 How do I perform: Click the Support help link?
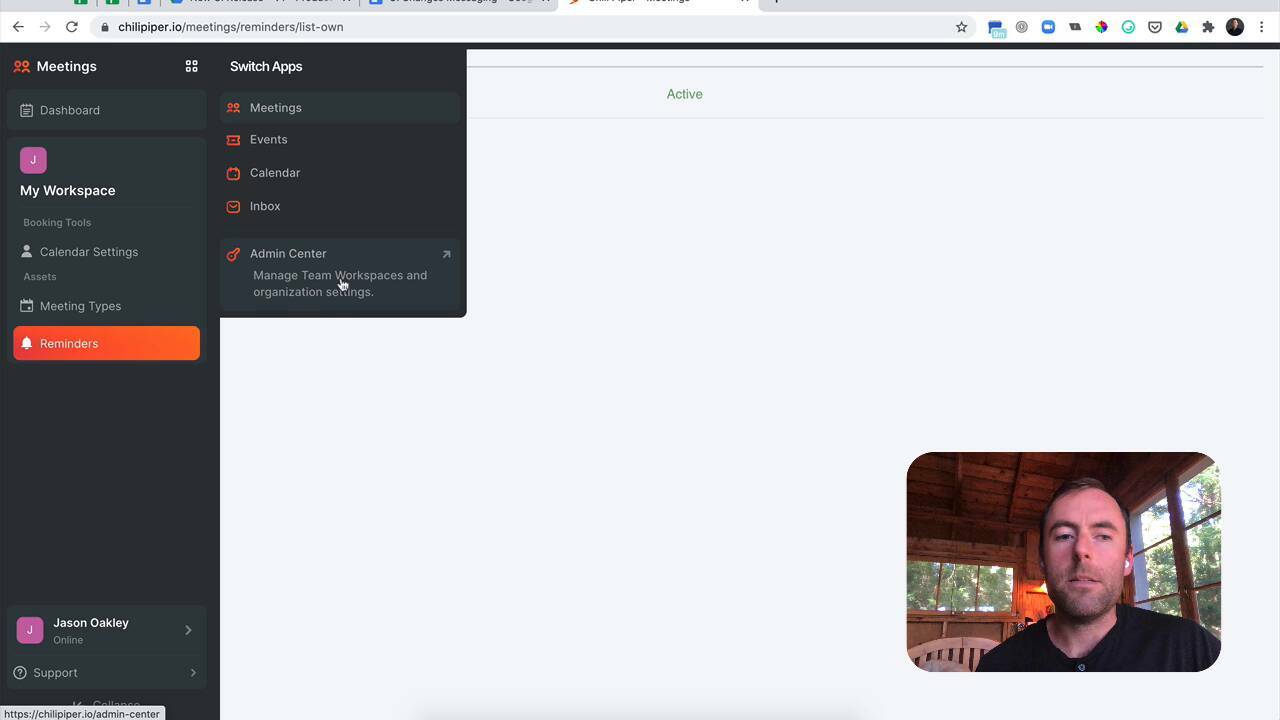point(55,672)
